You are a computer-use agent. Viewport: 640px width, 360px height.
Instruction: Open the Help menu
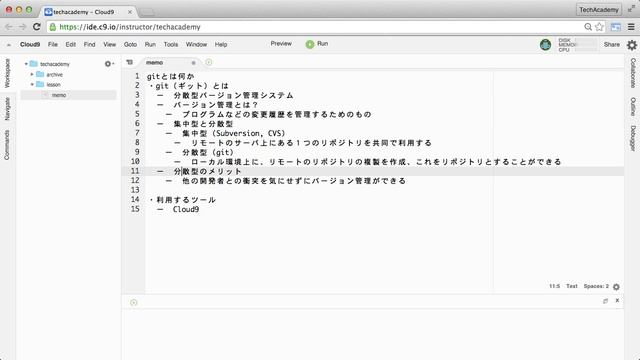coord(221,44)
